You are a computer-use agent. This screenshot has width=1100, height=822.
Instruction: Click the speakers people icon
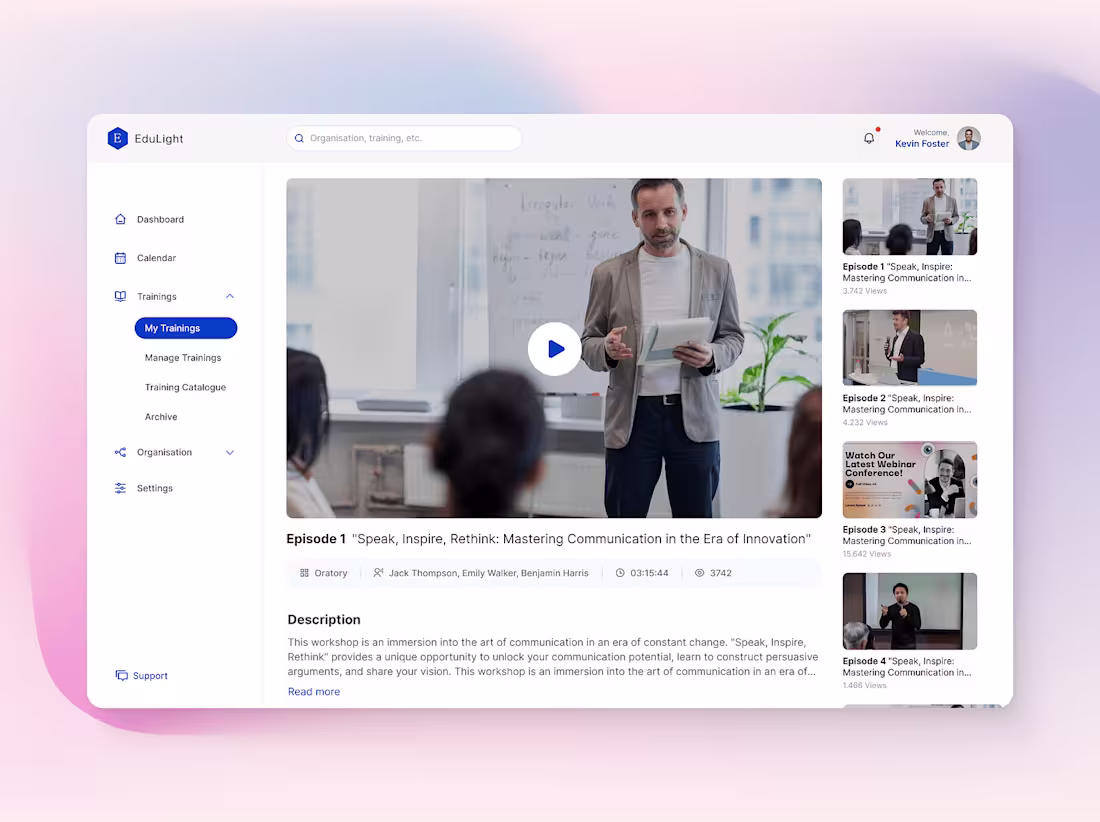coord(378,573)
